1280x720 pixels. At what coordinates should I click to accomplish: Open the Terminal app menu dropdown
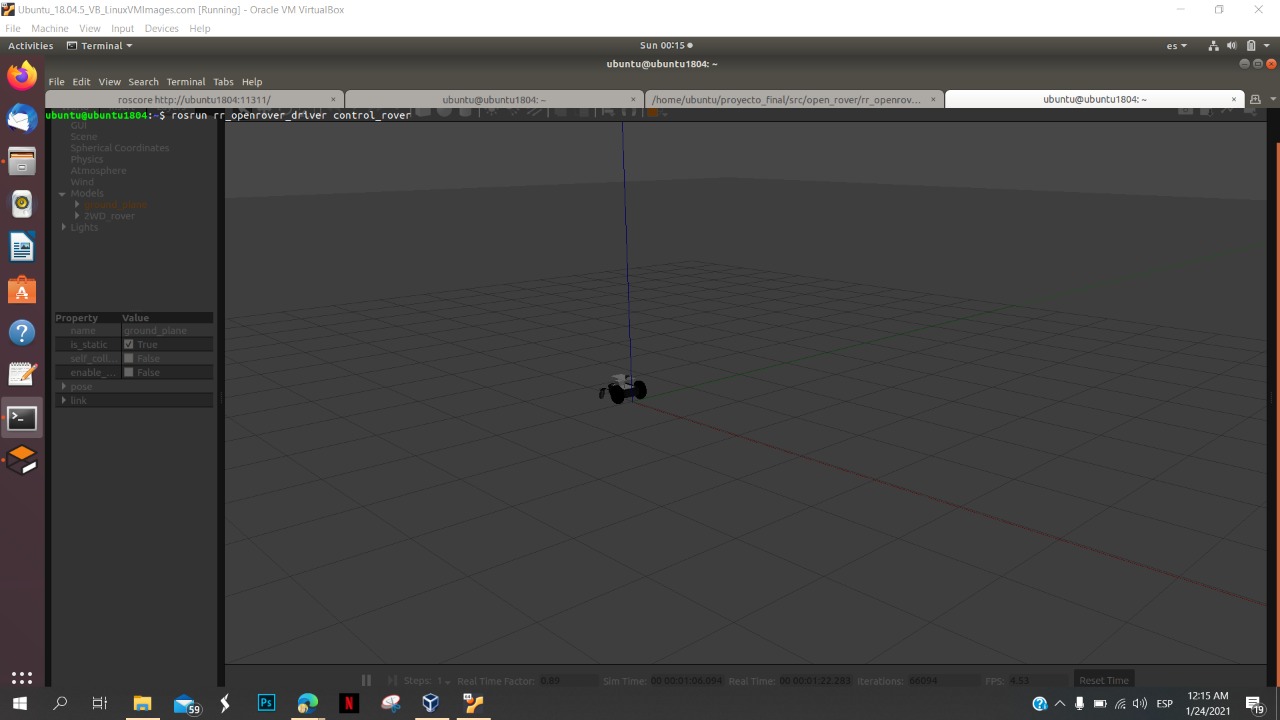coord(99,45)
